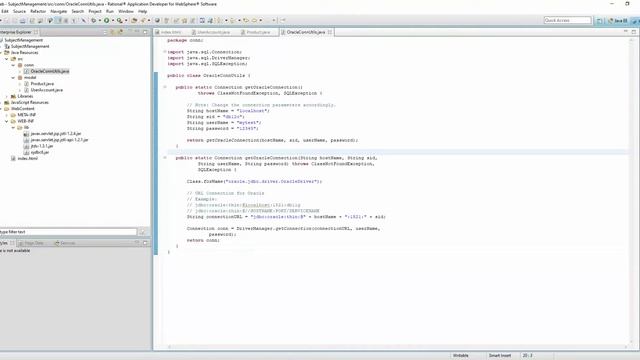
Task: Collapse the first getOracleConnection method fold marker
Action: pyautogui.click(x=165, y=87)
